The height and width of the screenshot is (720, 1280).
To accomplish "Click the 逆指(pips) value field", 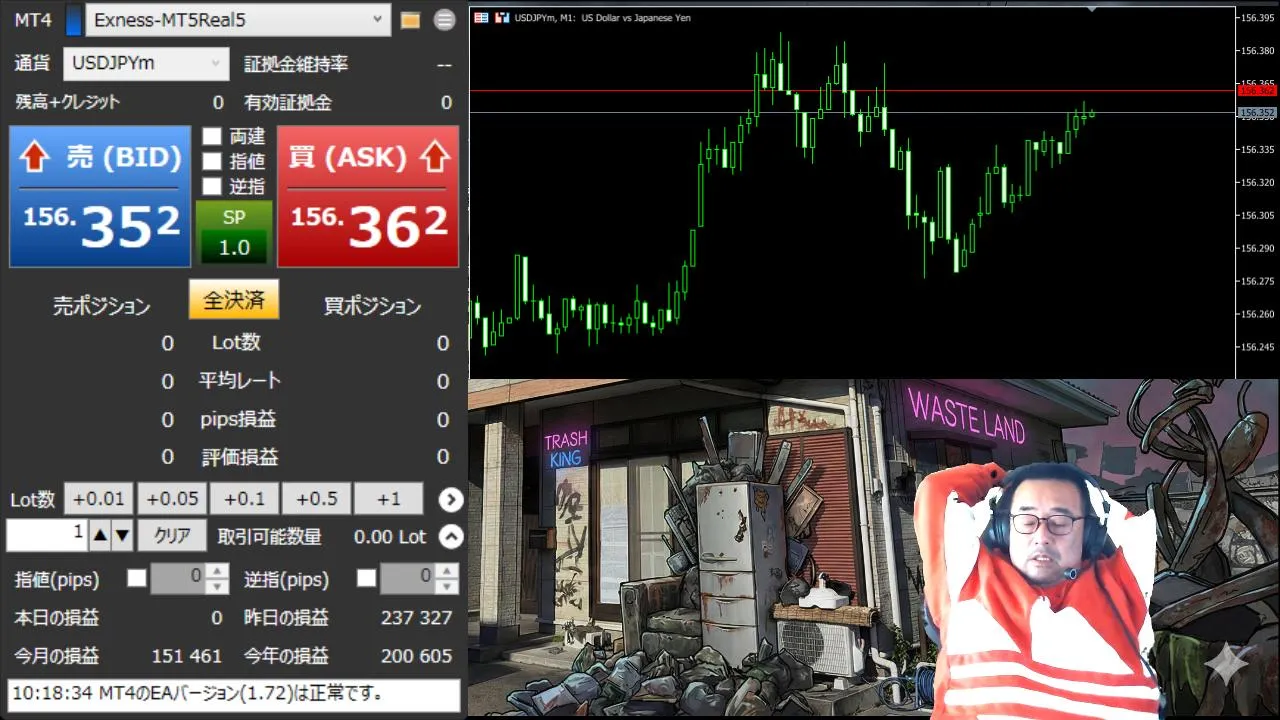I will pyautogui.click(x=408, y=578).
